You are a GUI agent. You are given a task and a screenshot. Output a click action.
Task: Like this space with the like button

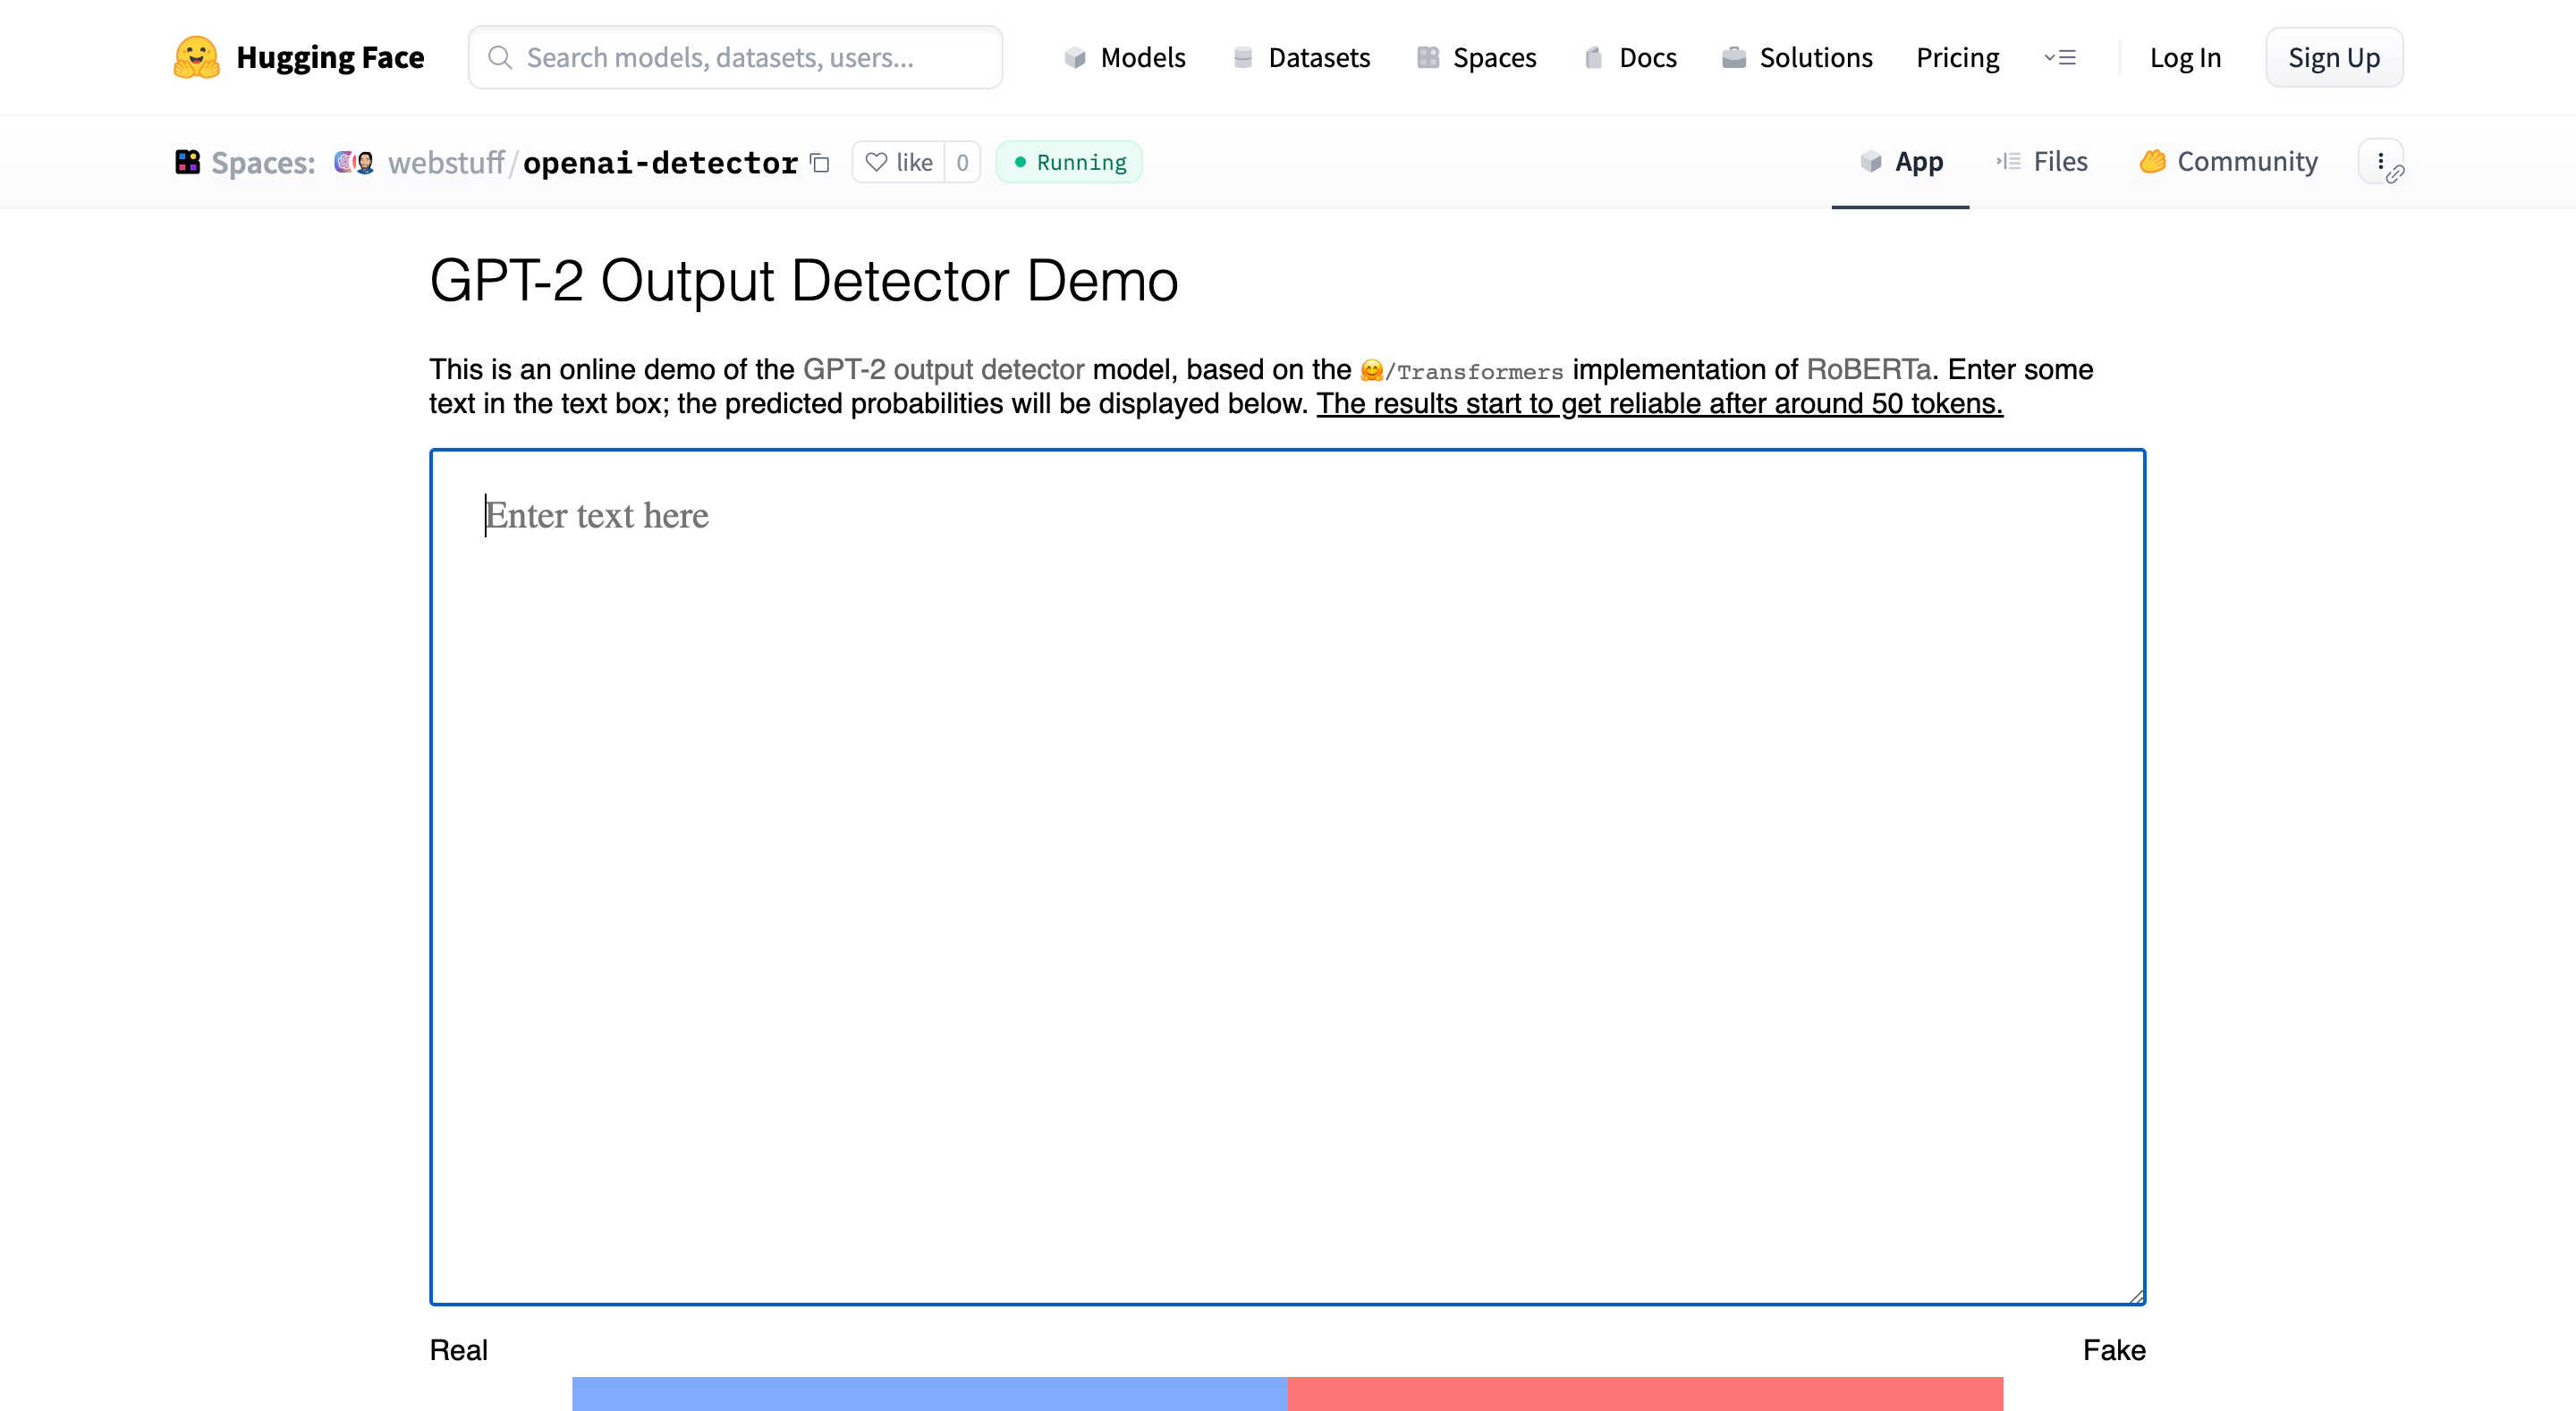[899, 162]
